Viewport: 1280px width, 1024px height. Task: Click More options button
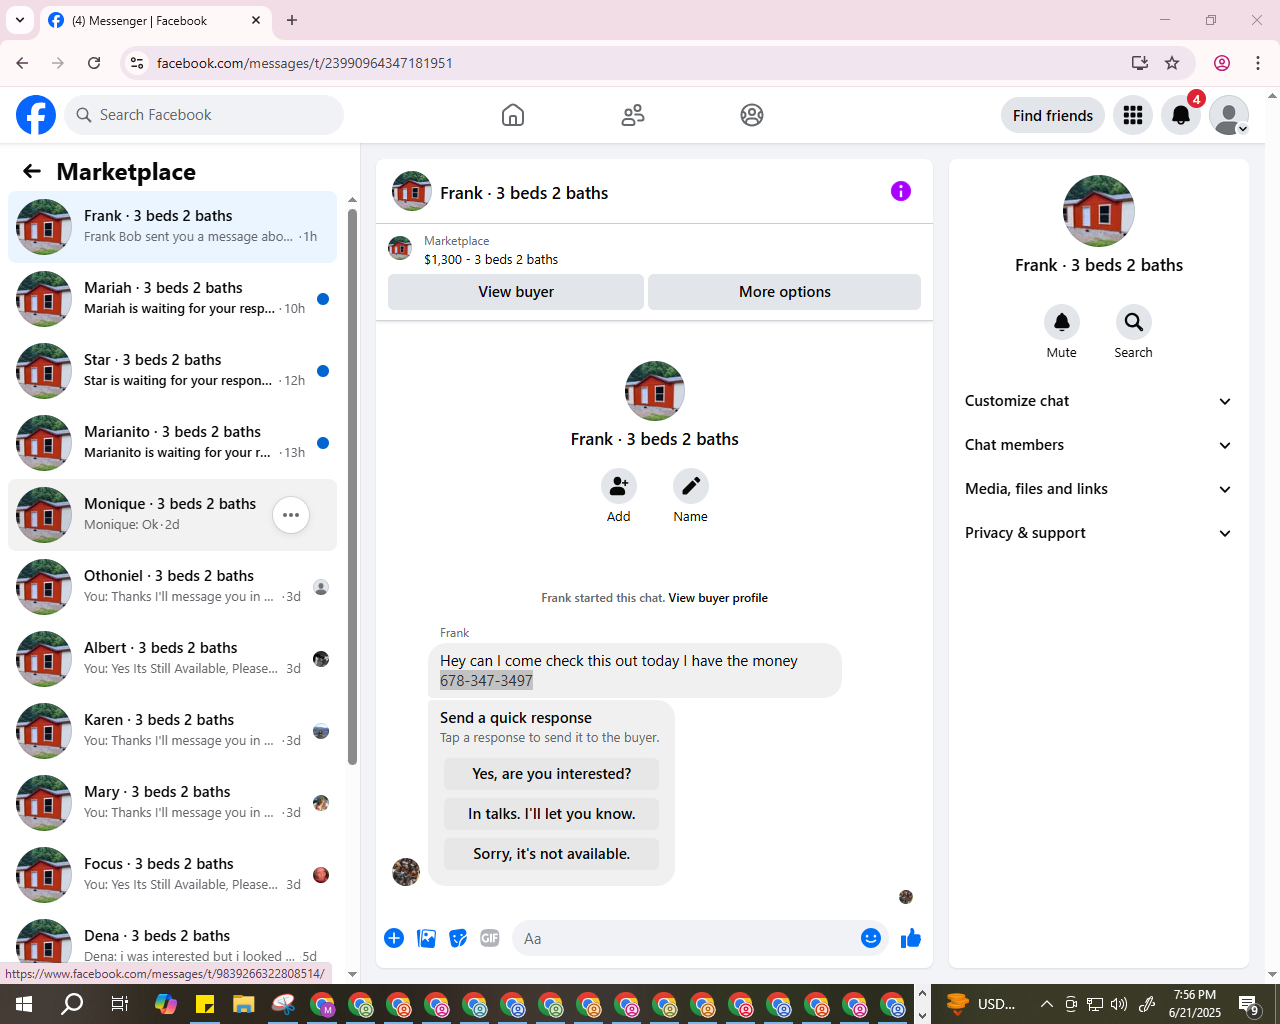[785, 292]
